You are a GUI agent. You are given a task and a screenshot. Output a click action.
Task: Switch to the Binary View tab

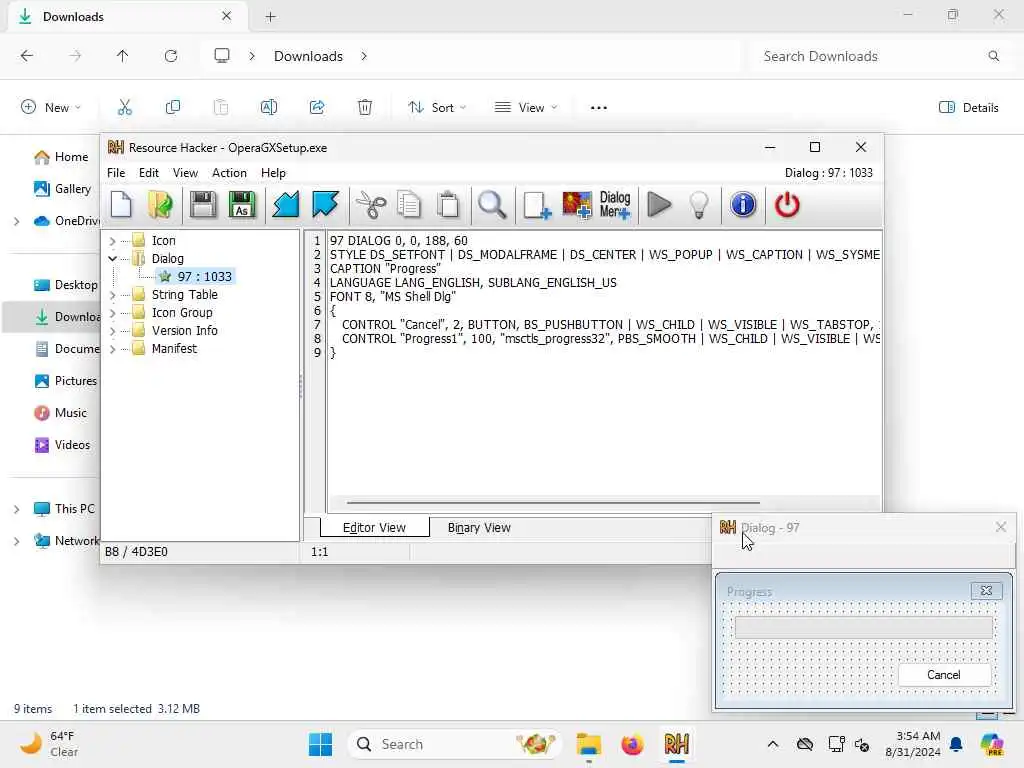479,528
